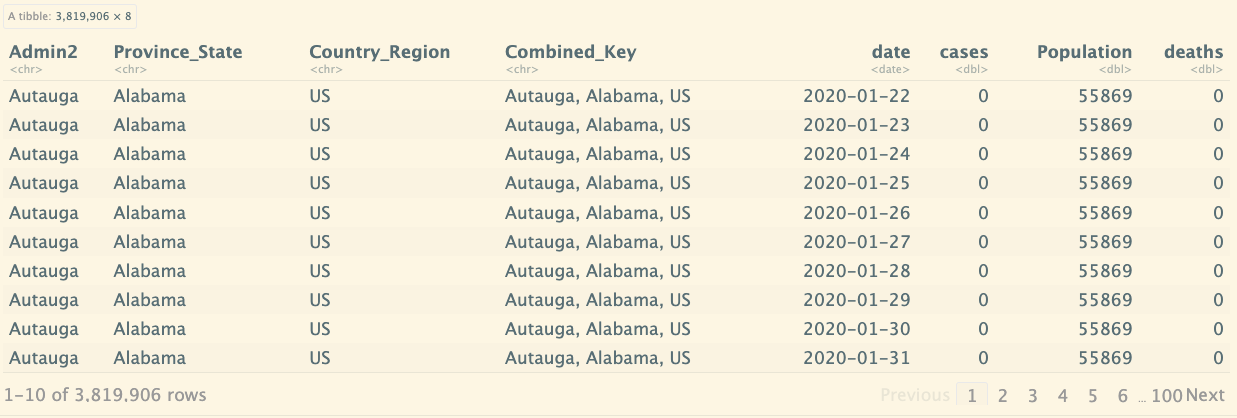Click the cases column header
This screenshot has height=418, width=1237.
pos(964,52)
